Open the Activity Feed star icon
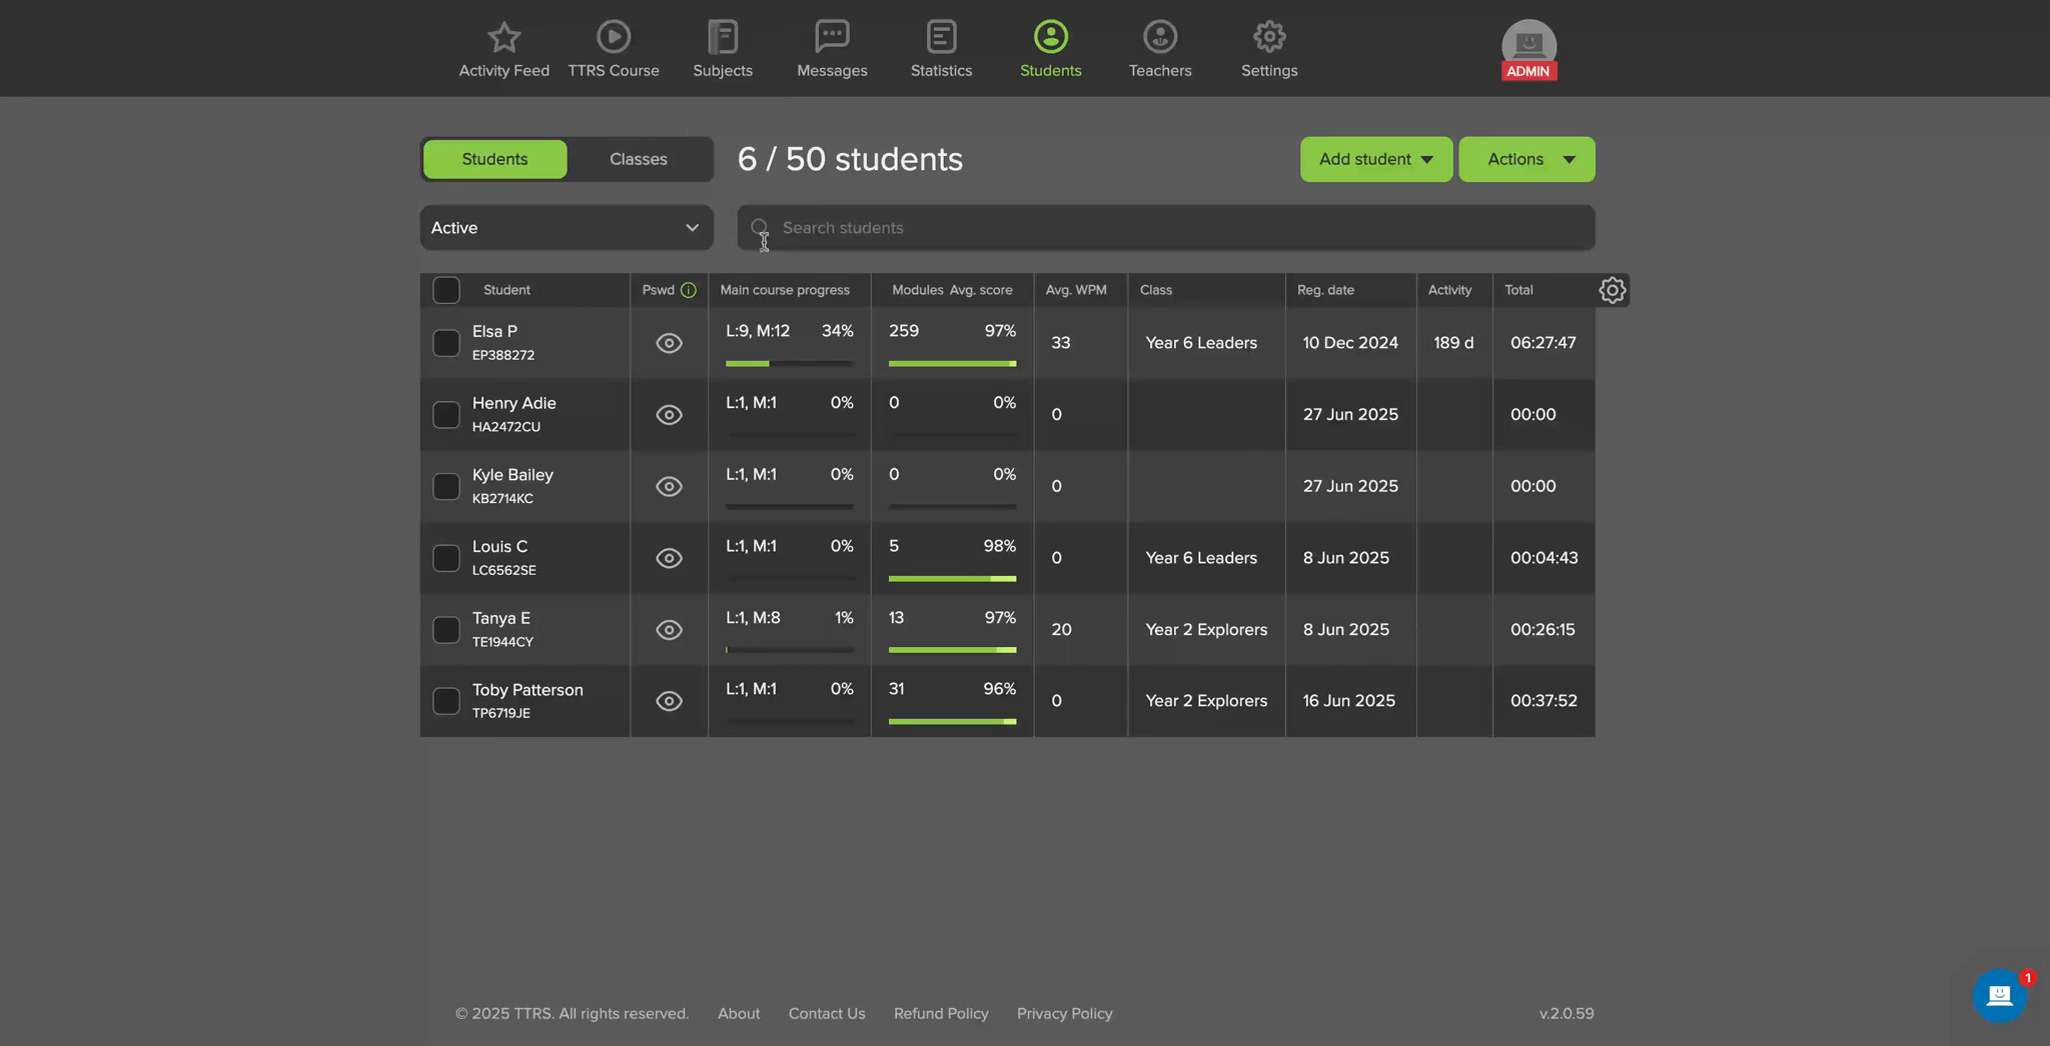The width and height of the screenshot is (2050, 1046). pos(504,38)
